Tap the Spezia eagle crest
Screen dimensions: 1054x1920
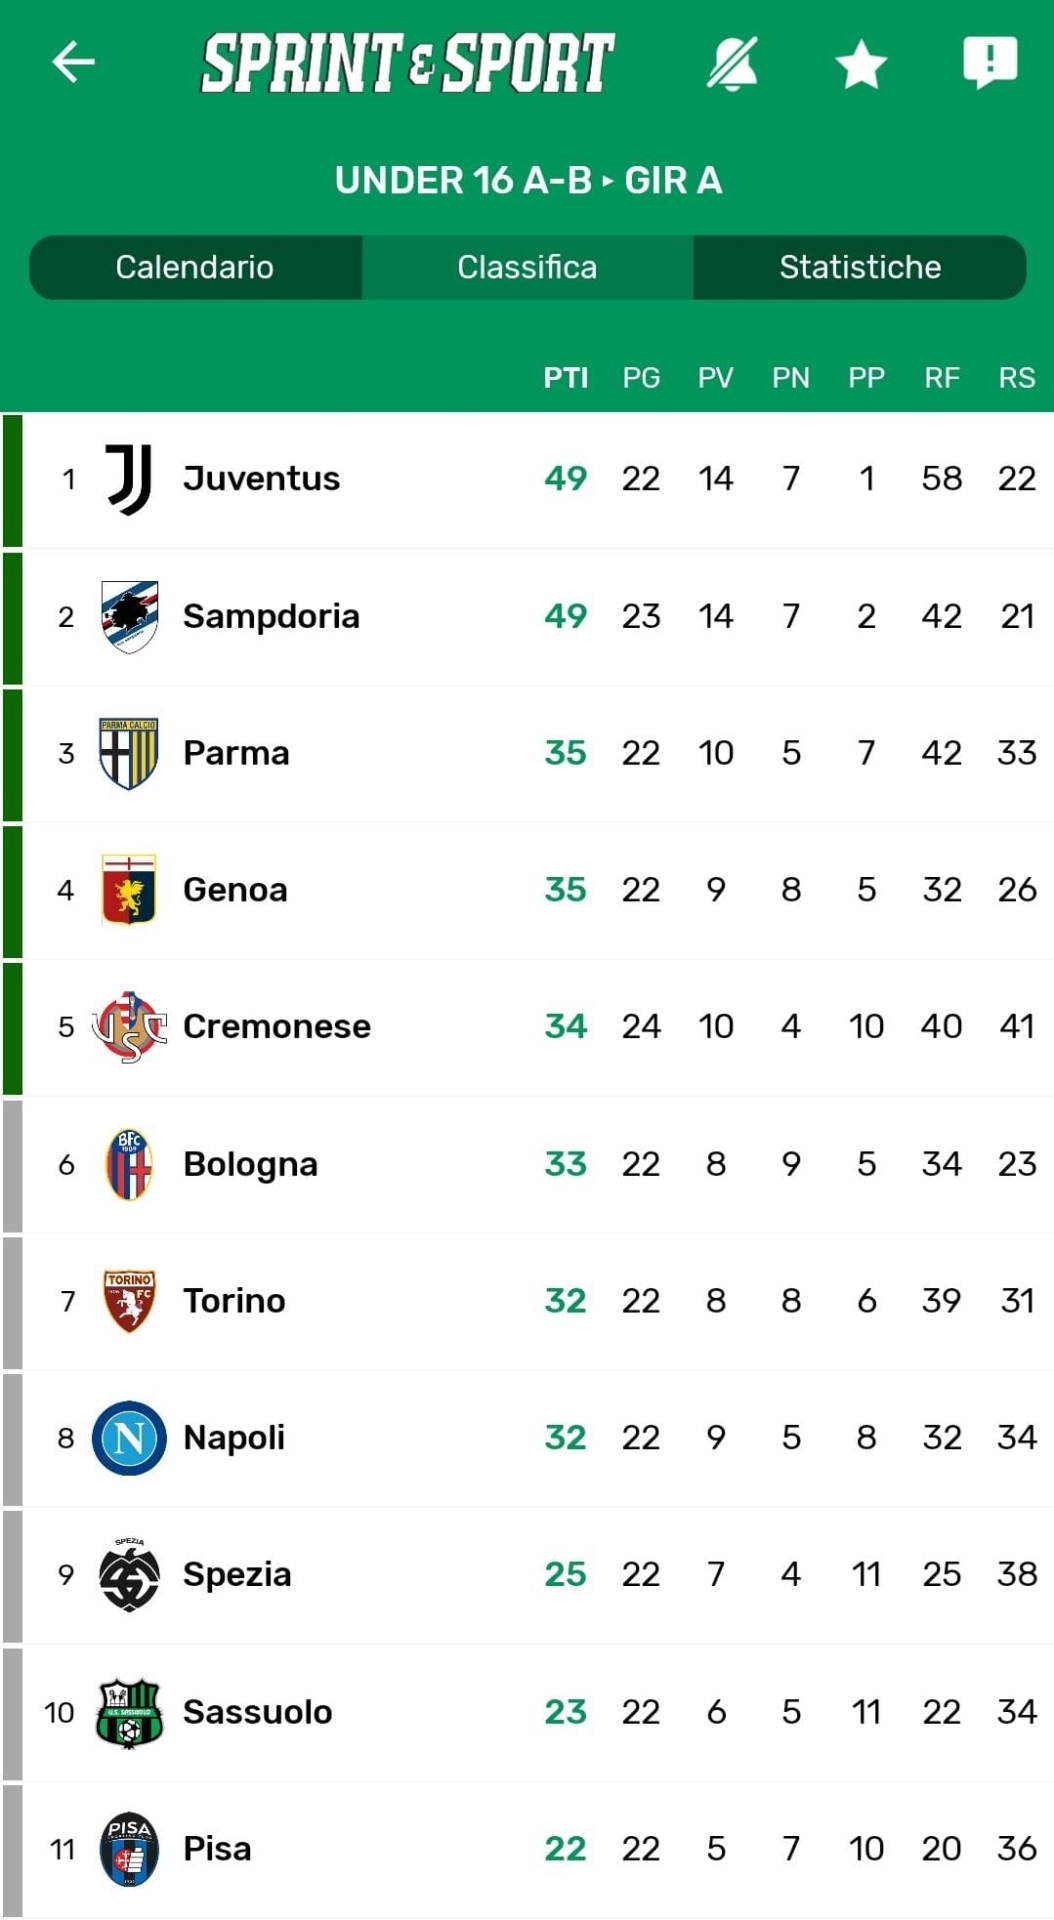click(x=129, y=1575)
